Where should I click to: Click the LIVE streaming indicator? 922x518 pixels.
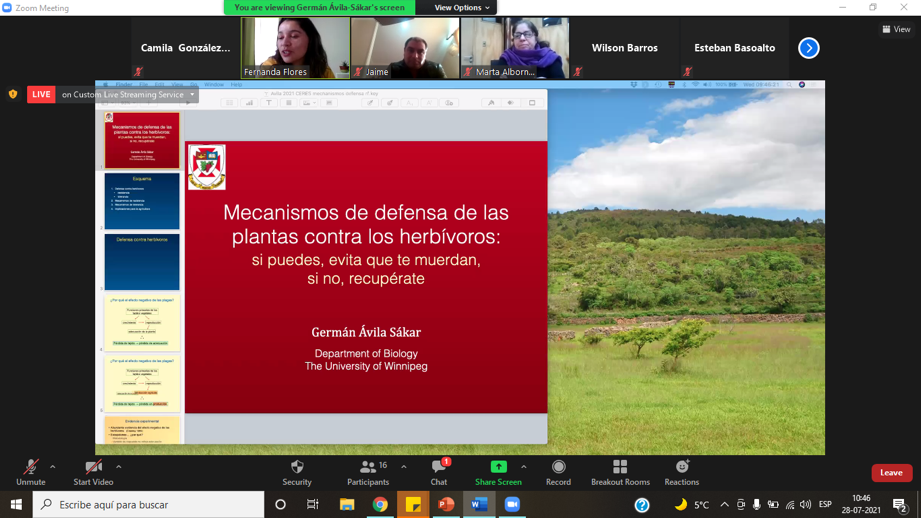41,94
